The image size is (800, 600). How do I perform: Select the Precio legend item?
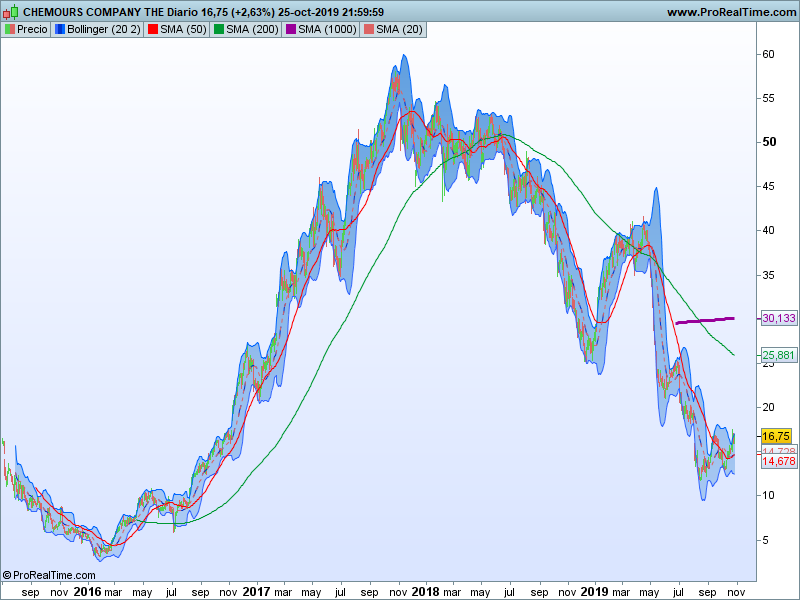(x=26, y=30)
